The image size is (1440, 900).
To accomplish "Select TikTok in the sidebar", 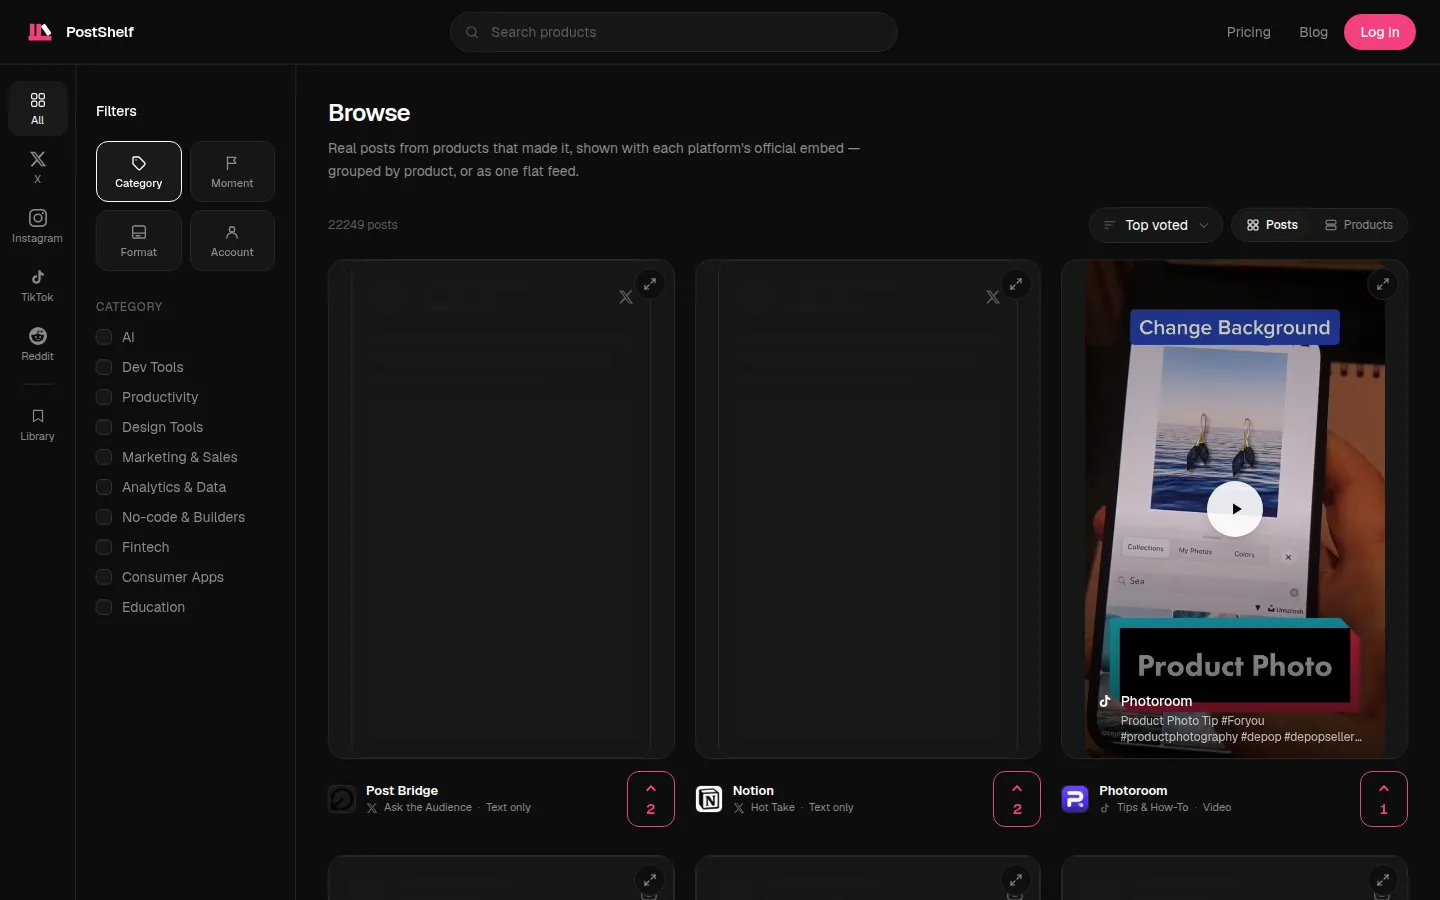I will 38,285.
